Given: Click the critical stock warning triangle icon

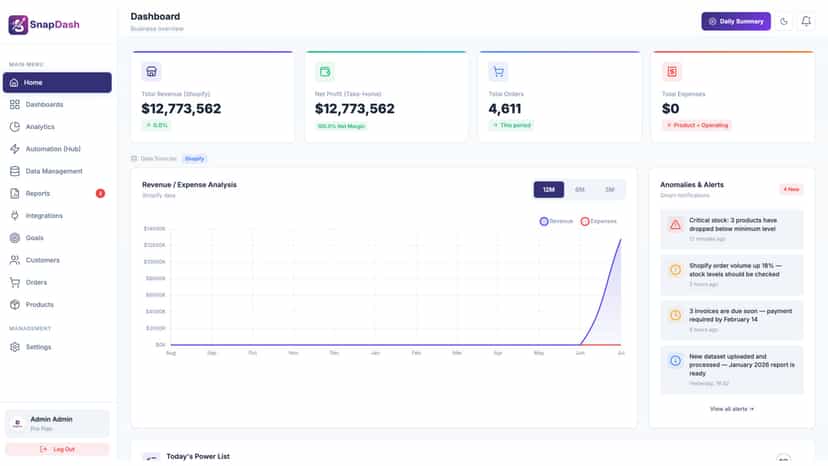Looking at the screenshot, I should [675, 225].
